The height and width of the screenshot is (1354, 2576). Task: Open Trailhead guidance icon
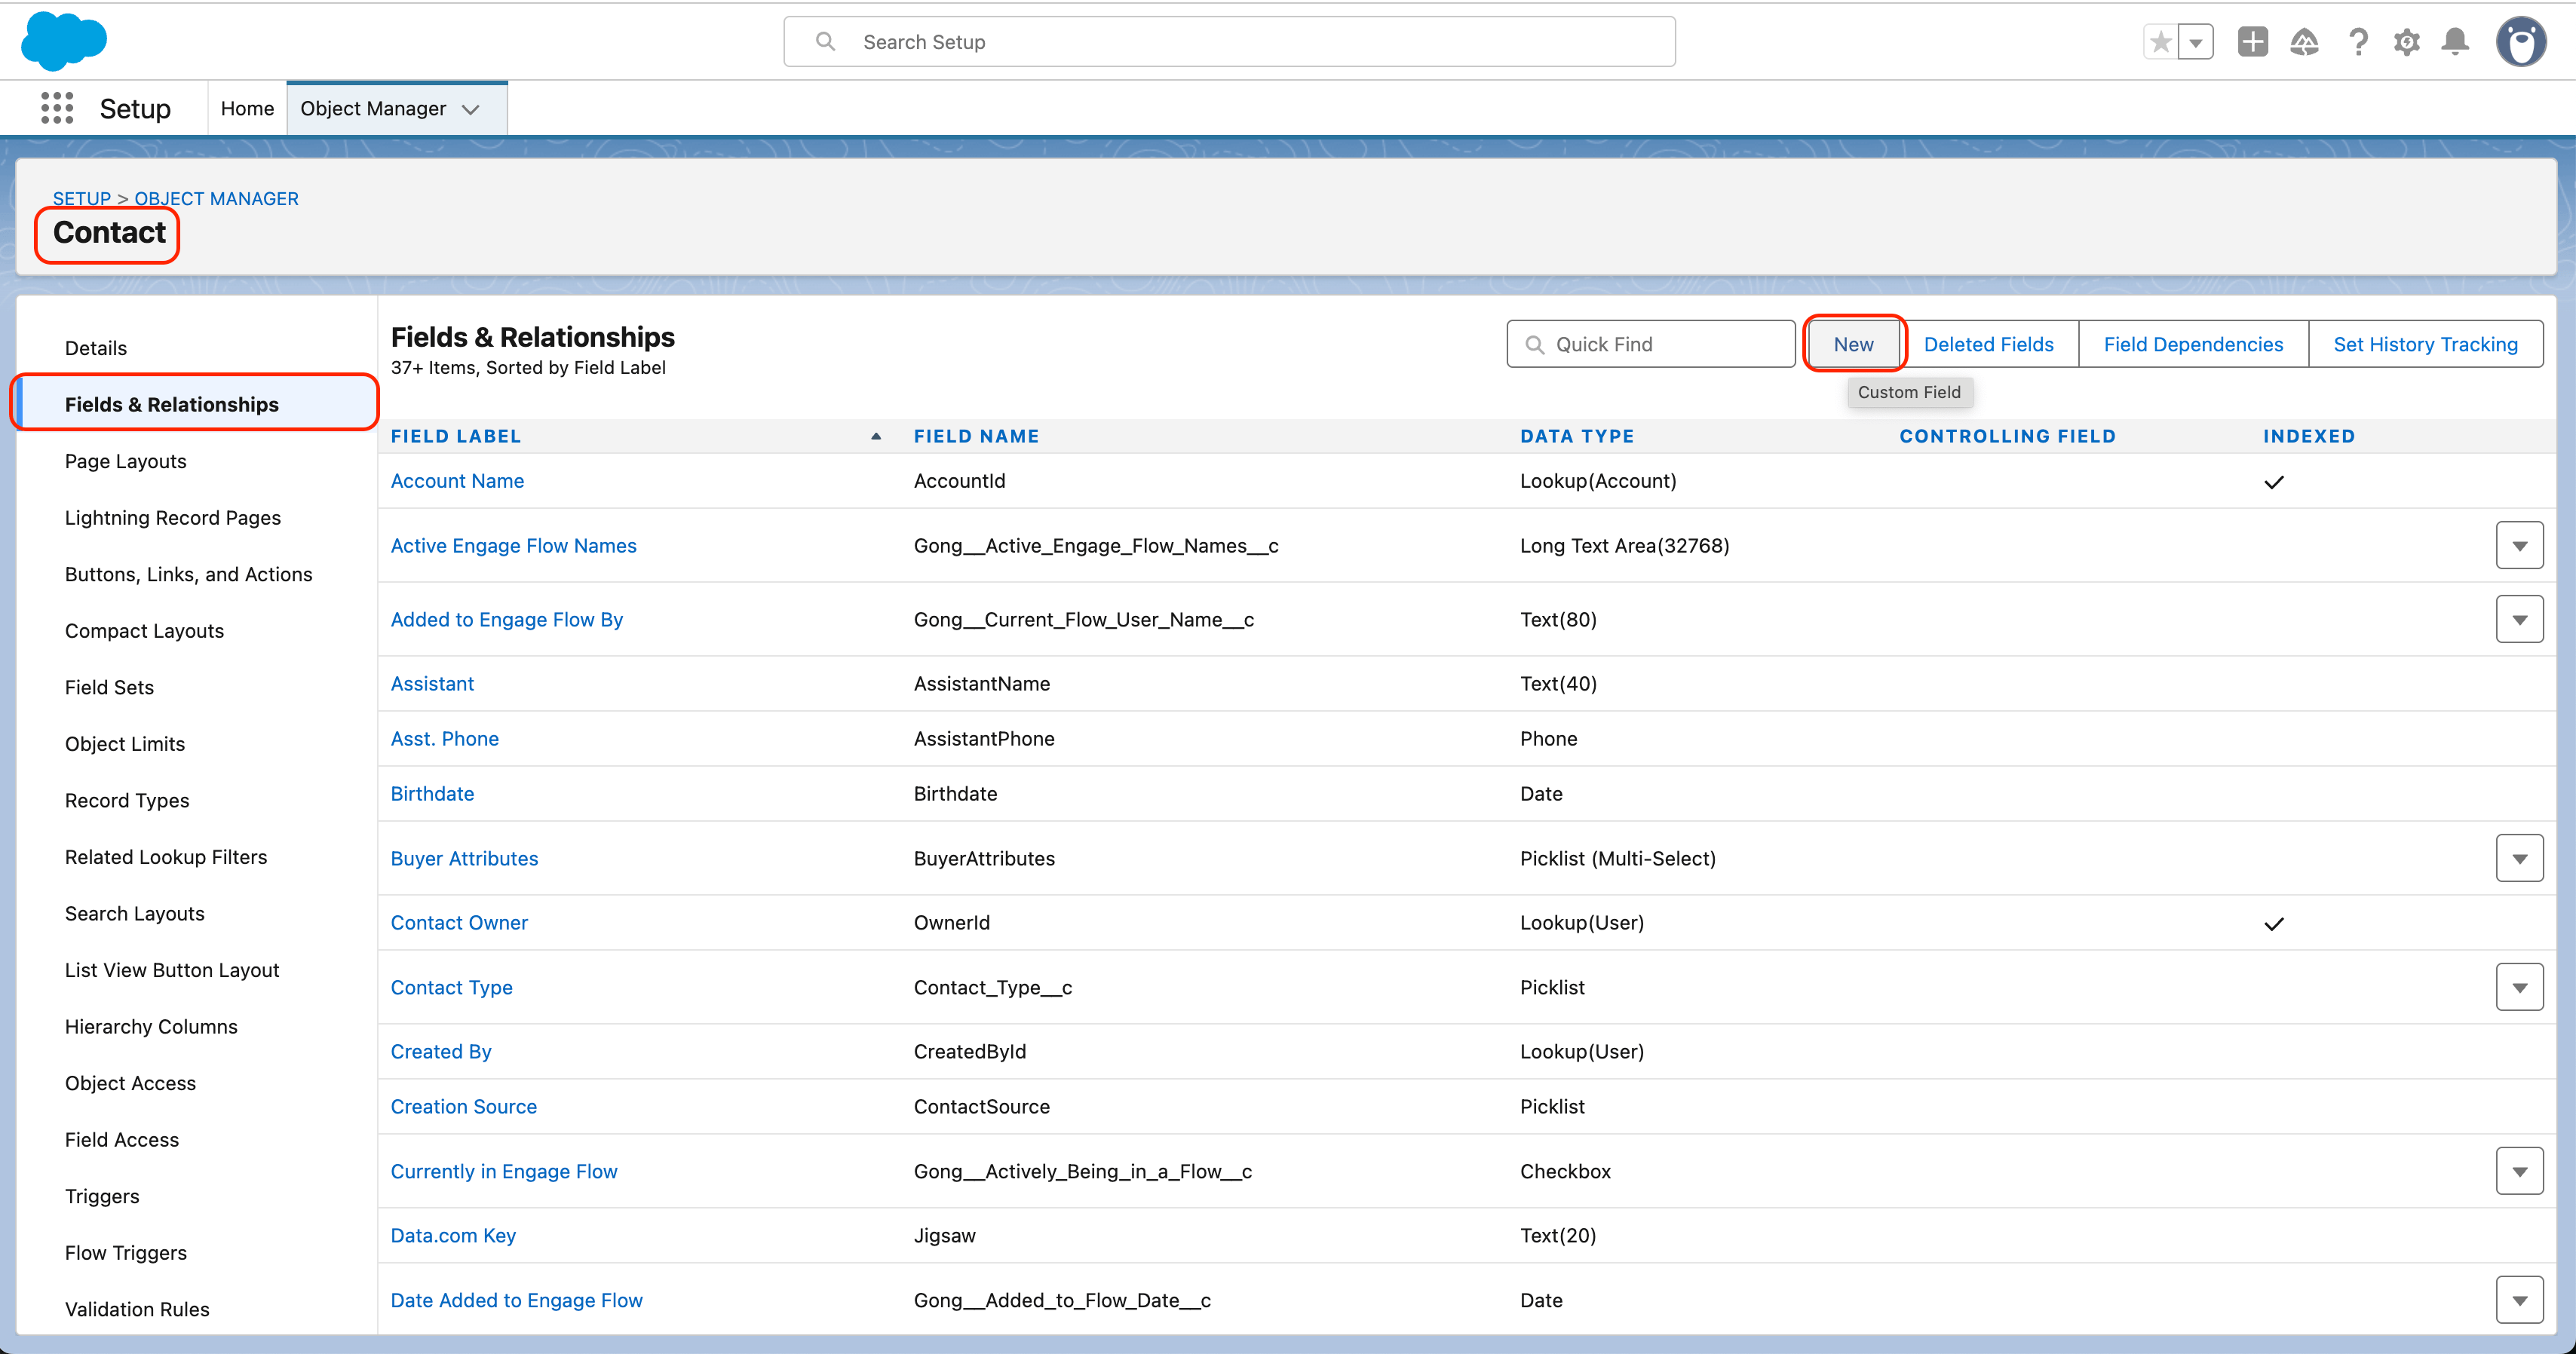point(2304,42)
